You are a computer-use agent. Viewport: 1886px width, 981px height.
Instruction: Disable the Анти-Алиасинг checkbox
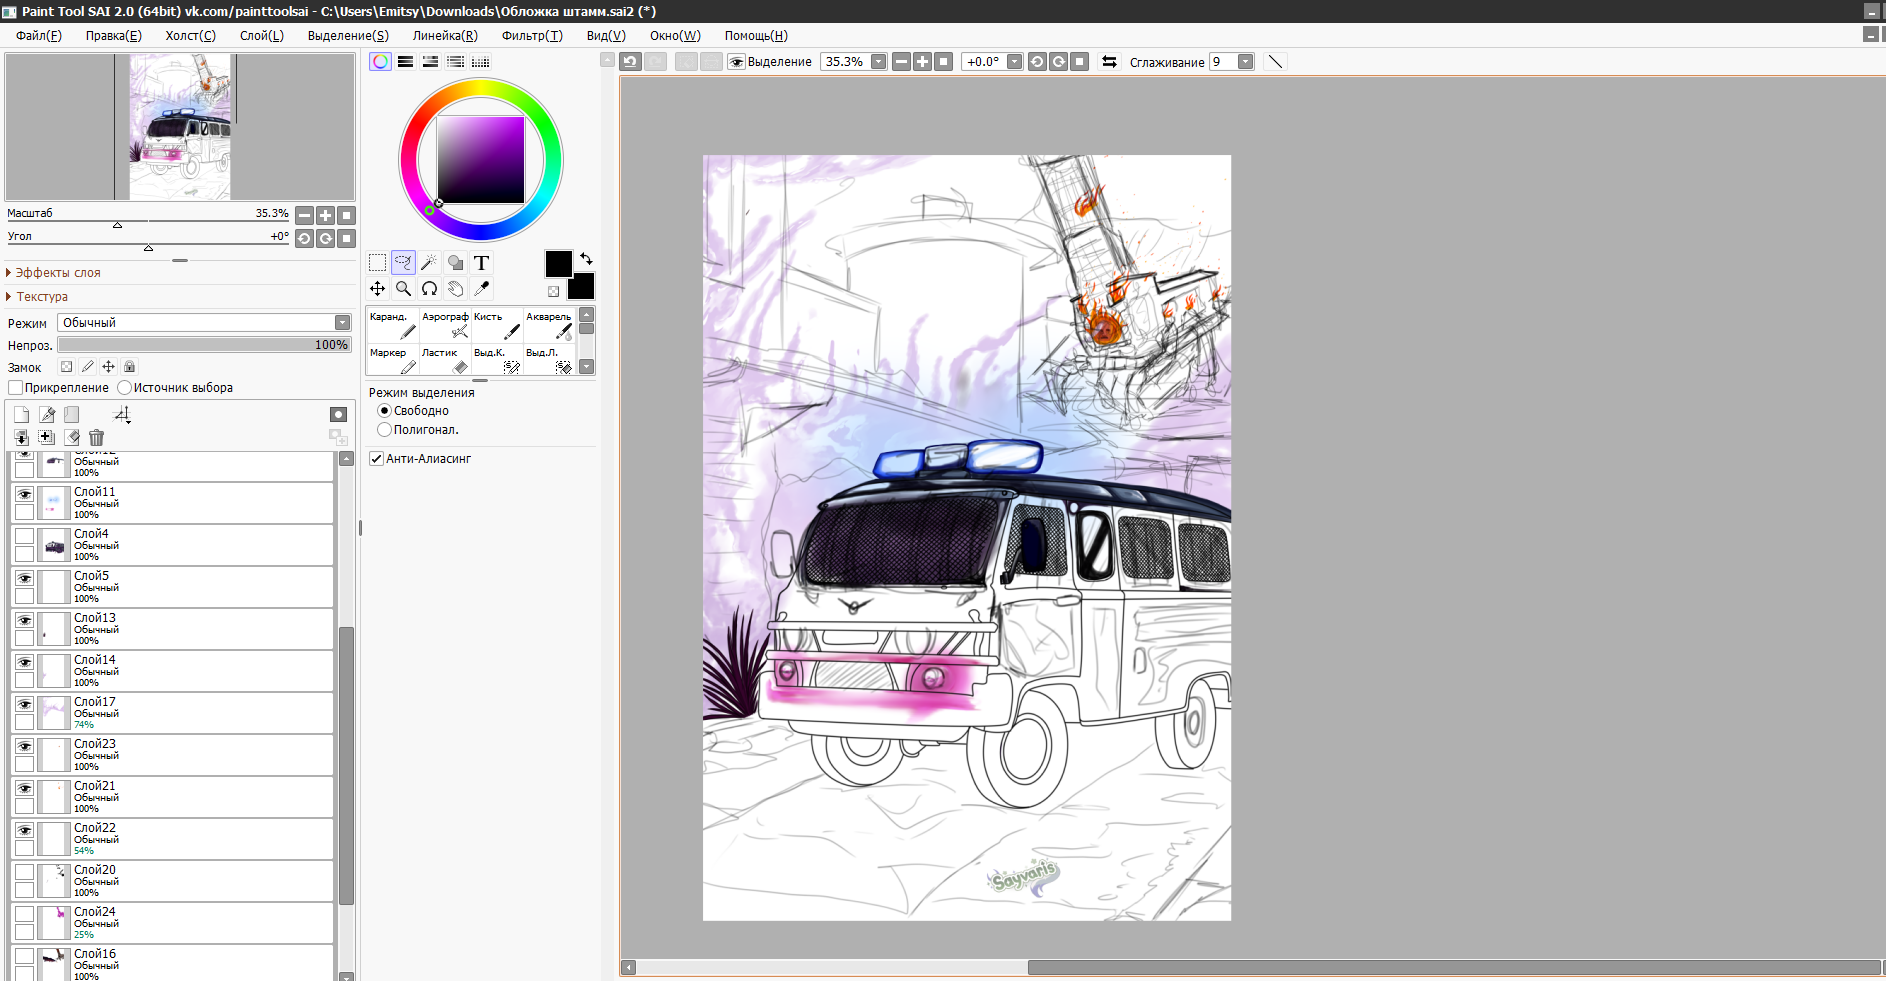(x=377, y=459)
